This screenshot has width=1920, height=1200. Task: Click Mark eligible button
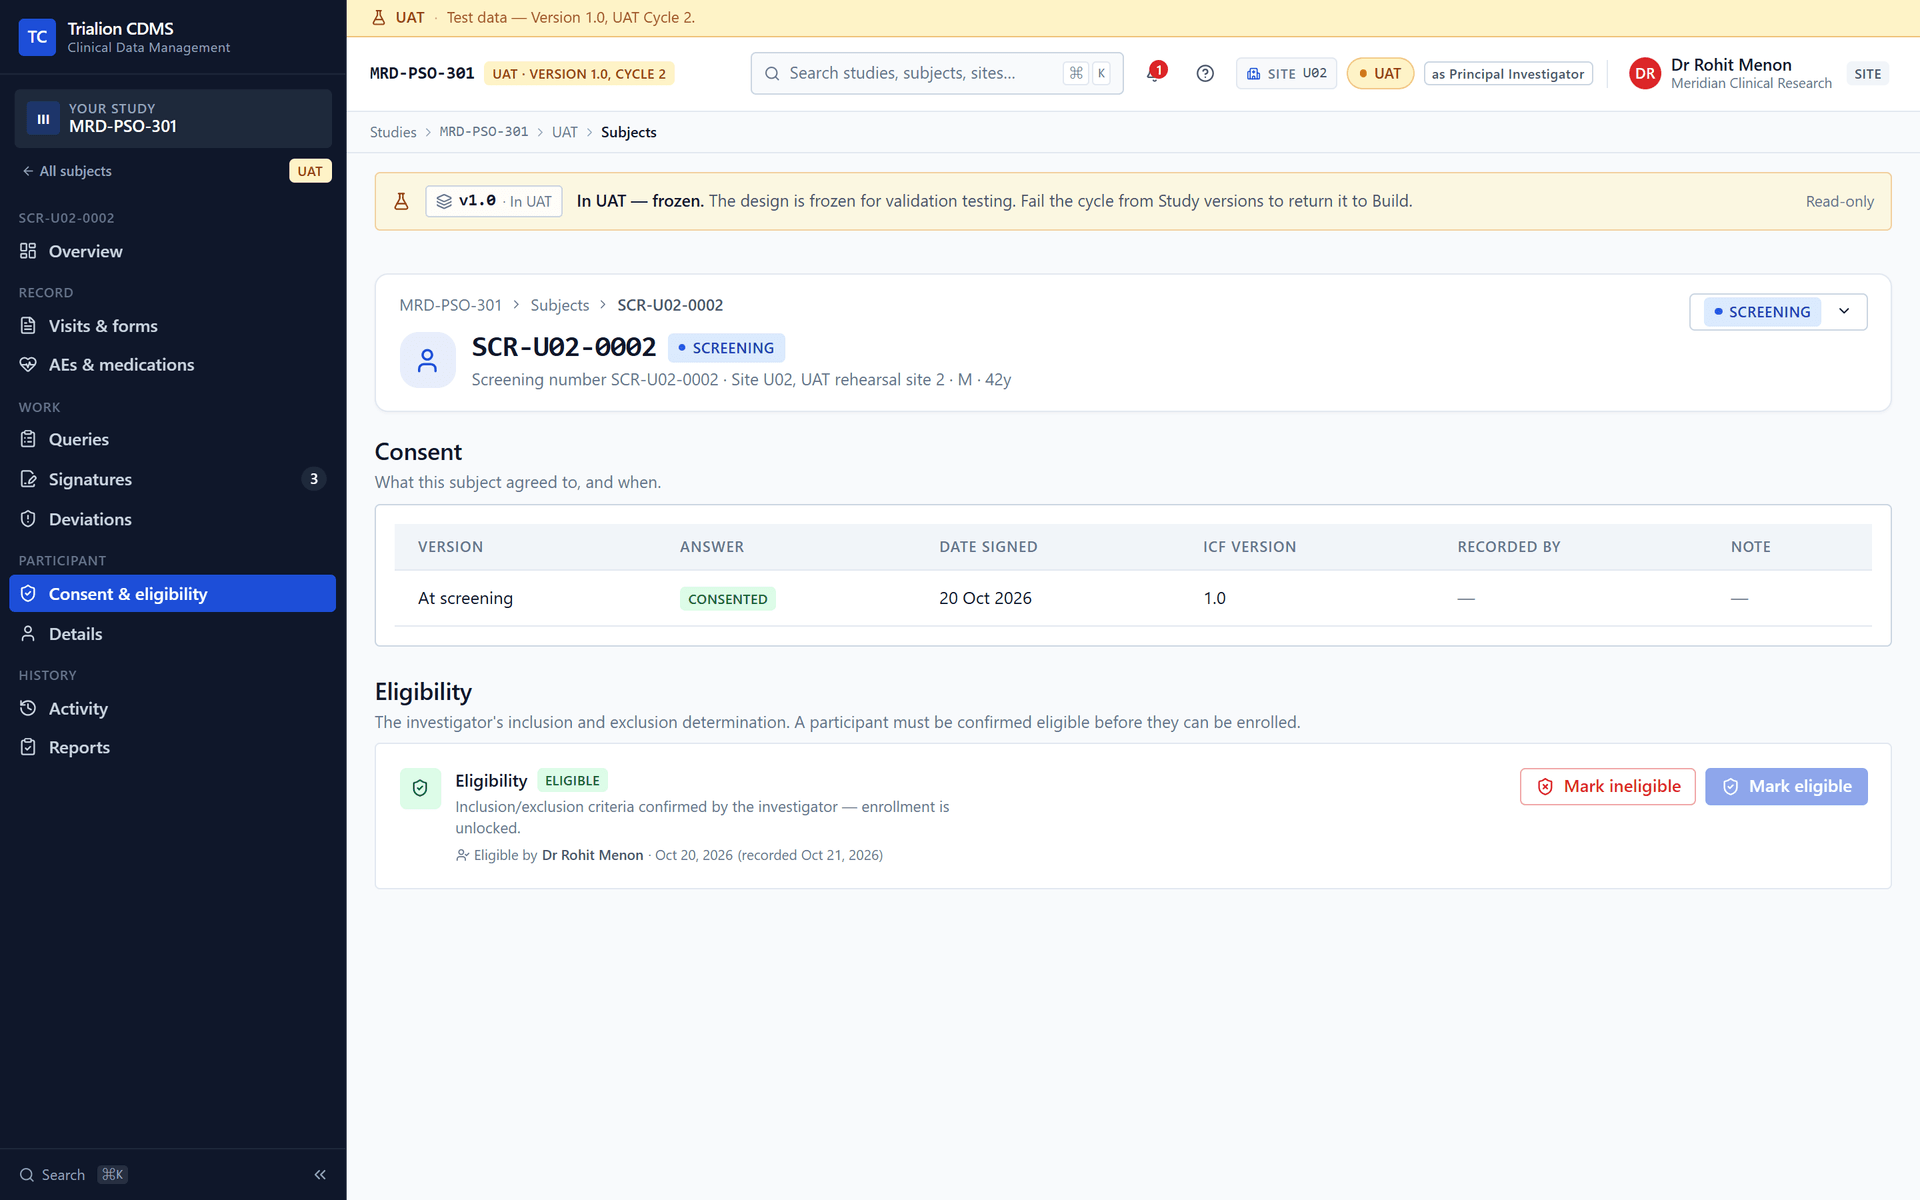1786,787
